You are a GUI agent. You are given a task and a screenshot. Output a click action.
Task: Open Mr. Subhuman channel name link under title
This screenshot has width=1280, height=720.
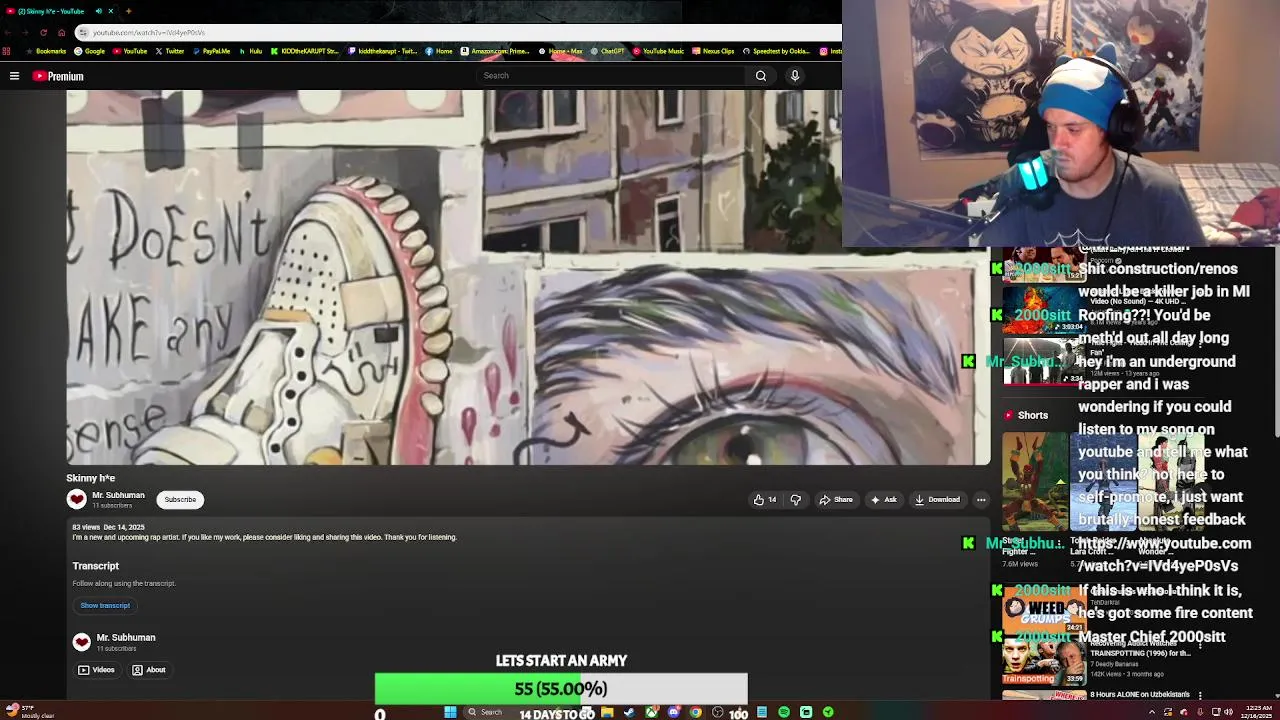point(118,495)
